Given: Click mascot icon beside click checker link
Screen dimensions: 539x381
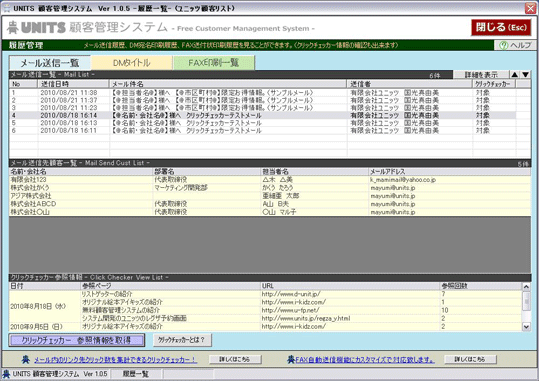Looking at the screenshot, I should pyautogui.click(x=26, y=360).
